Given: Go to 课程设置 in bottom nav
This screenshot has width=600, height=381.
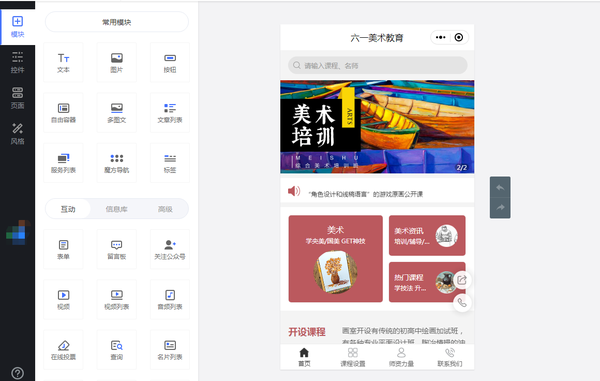Looking at the screenshot, I should pyautogui.click(x=353, y=357).
